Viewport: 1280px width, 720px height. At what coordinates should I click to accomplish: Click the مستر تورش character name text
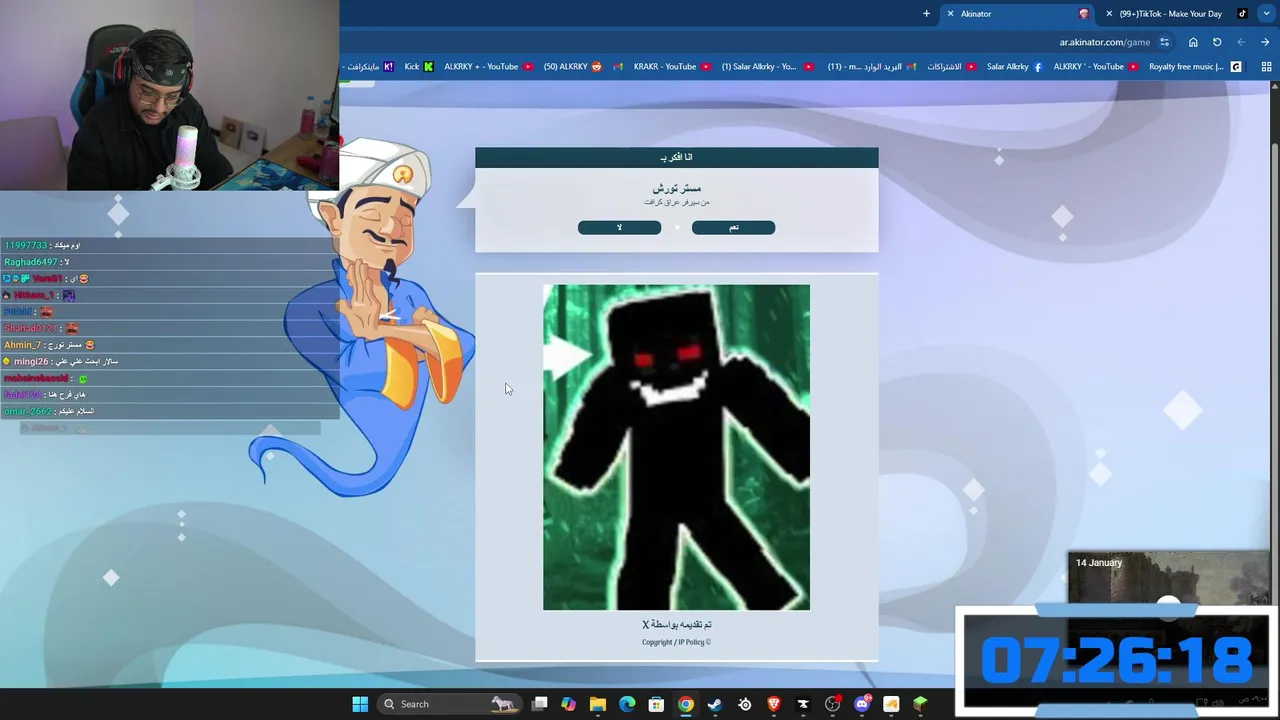677,188
